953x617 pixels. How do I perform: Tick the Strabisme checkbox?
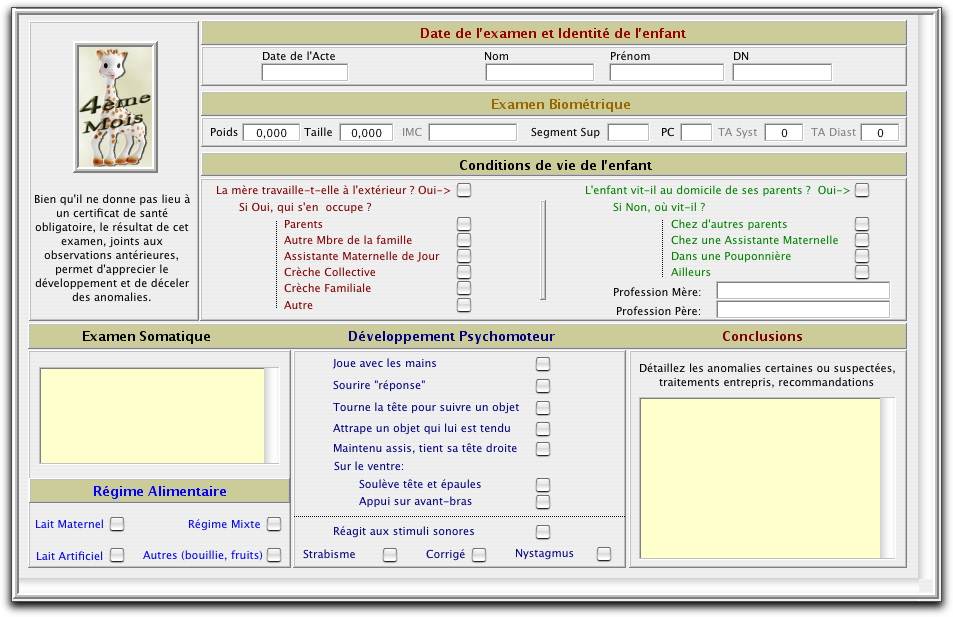(x=390, y=555)
